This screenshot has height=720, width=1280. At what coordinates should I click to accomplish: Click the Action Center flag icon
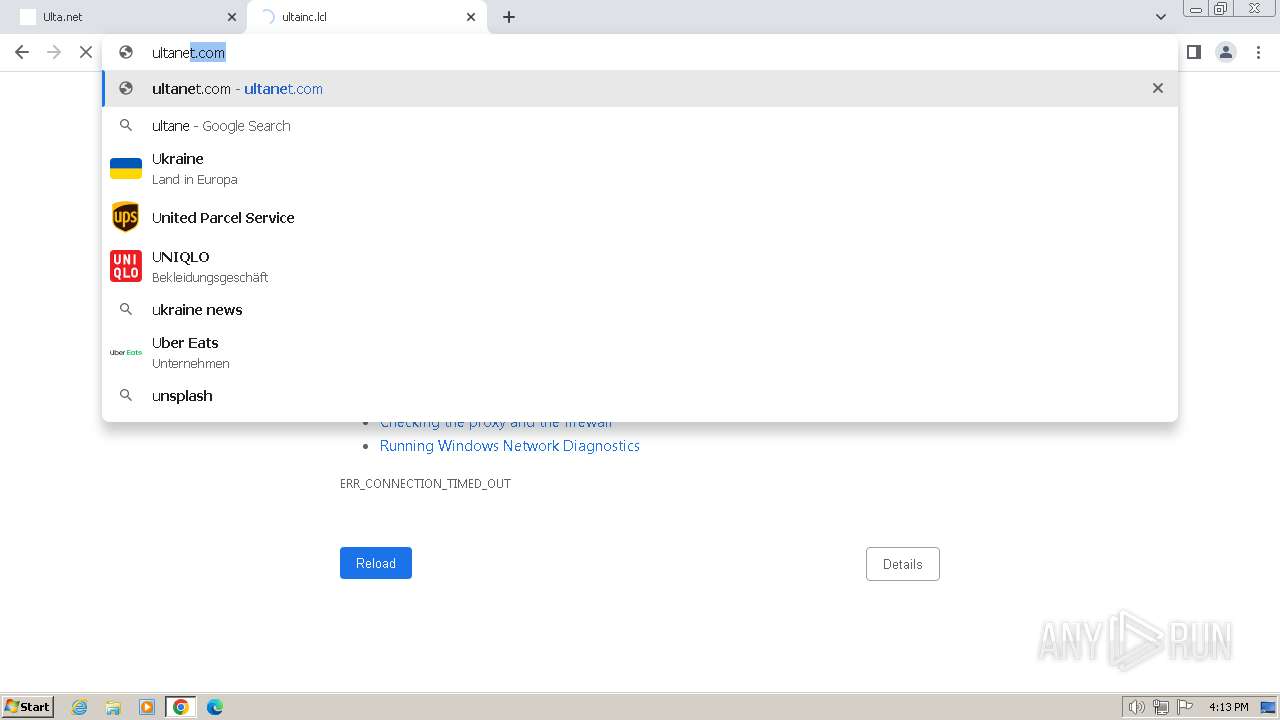click(x=1185, y=707)
